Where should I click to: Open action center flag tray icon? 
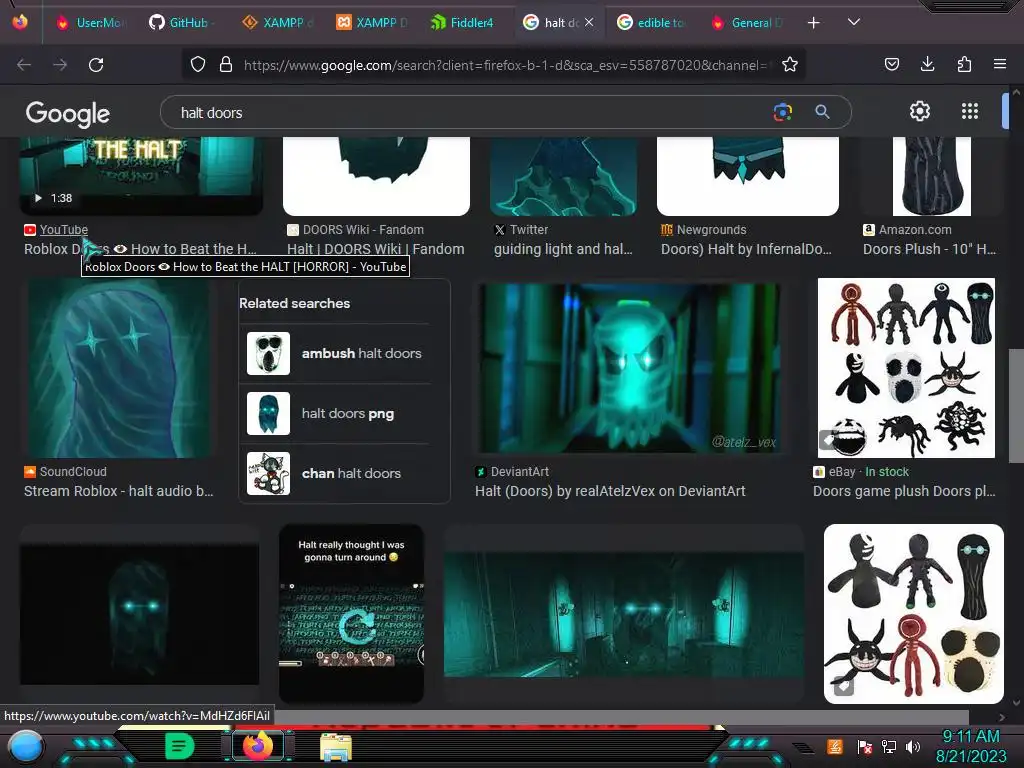pos(864,747)
